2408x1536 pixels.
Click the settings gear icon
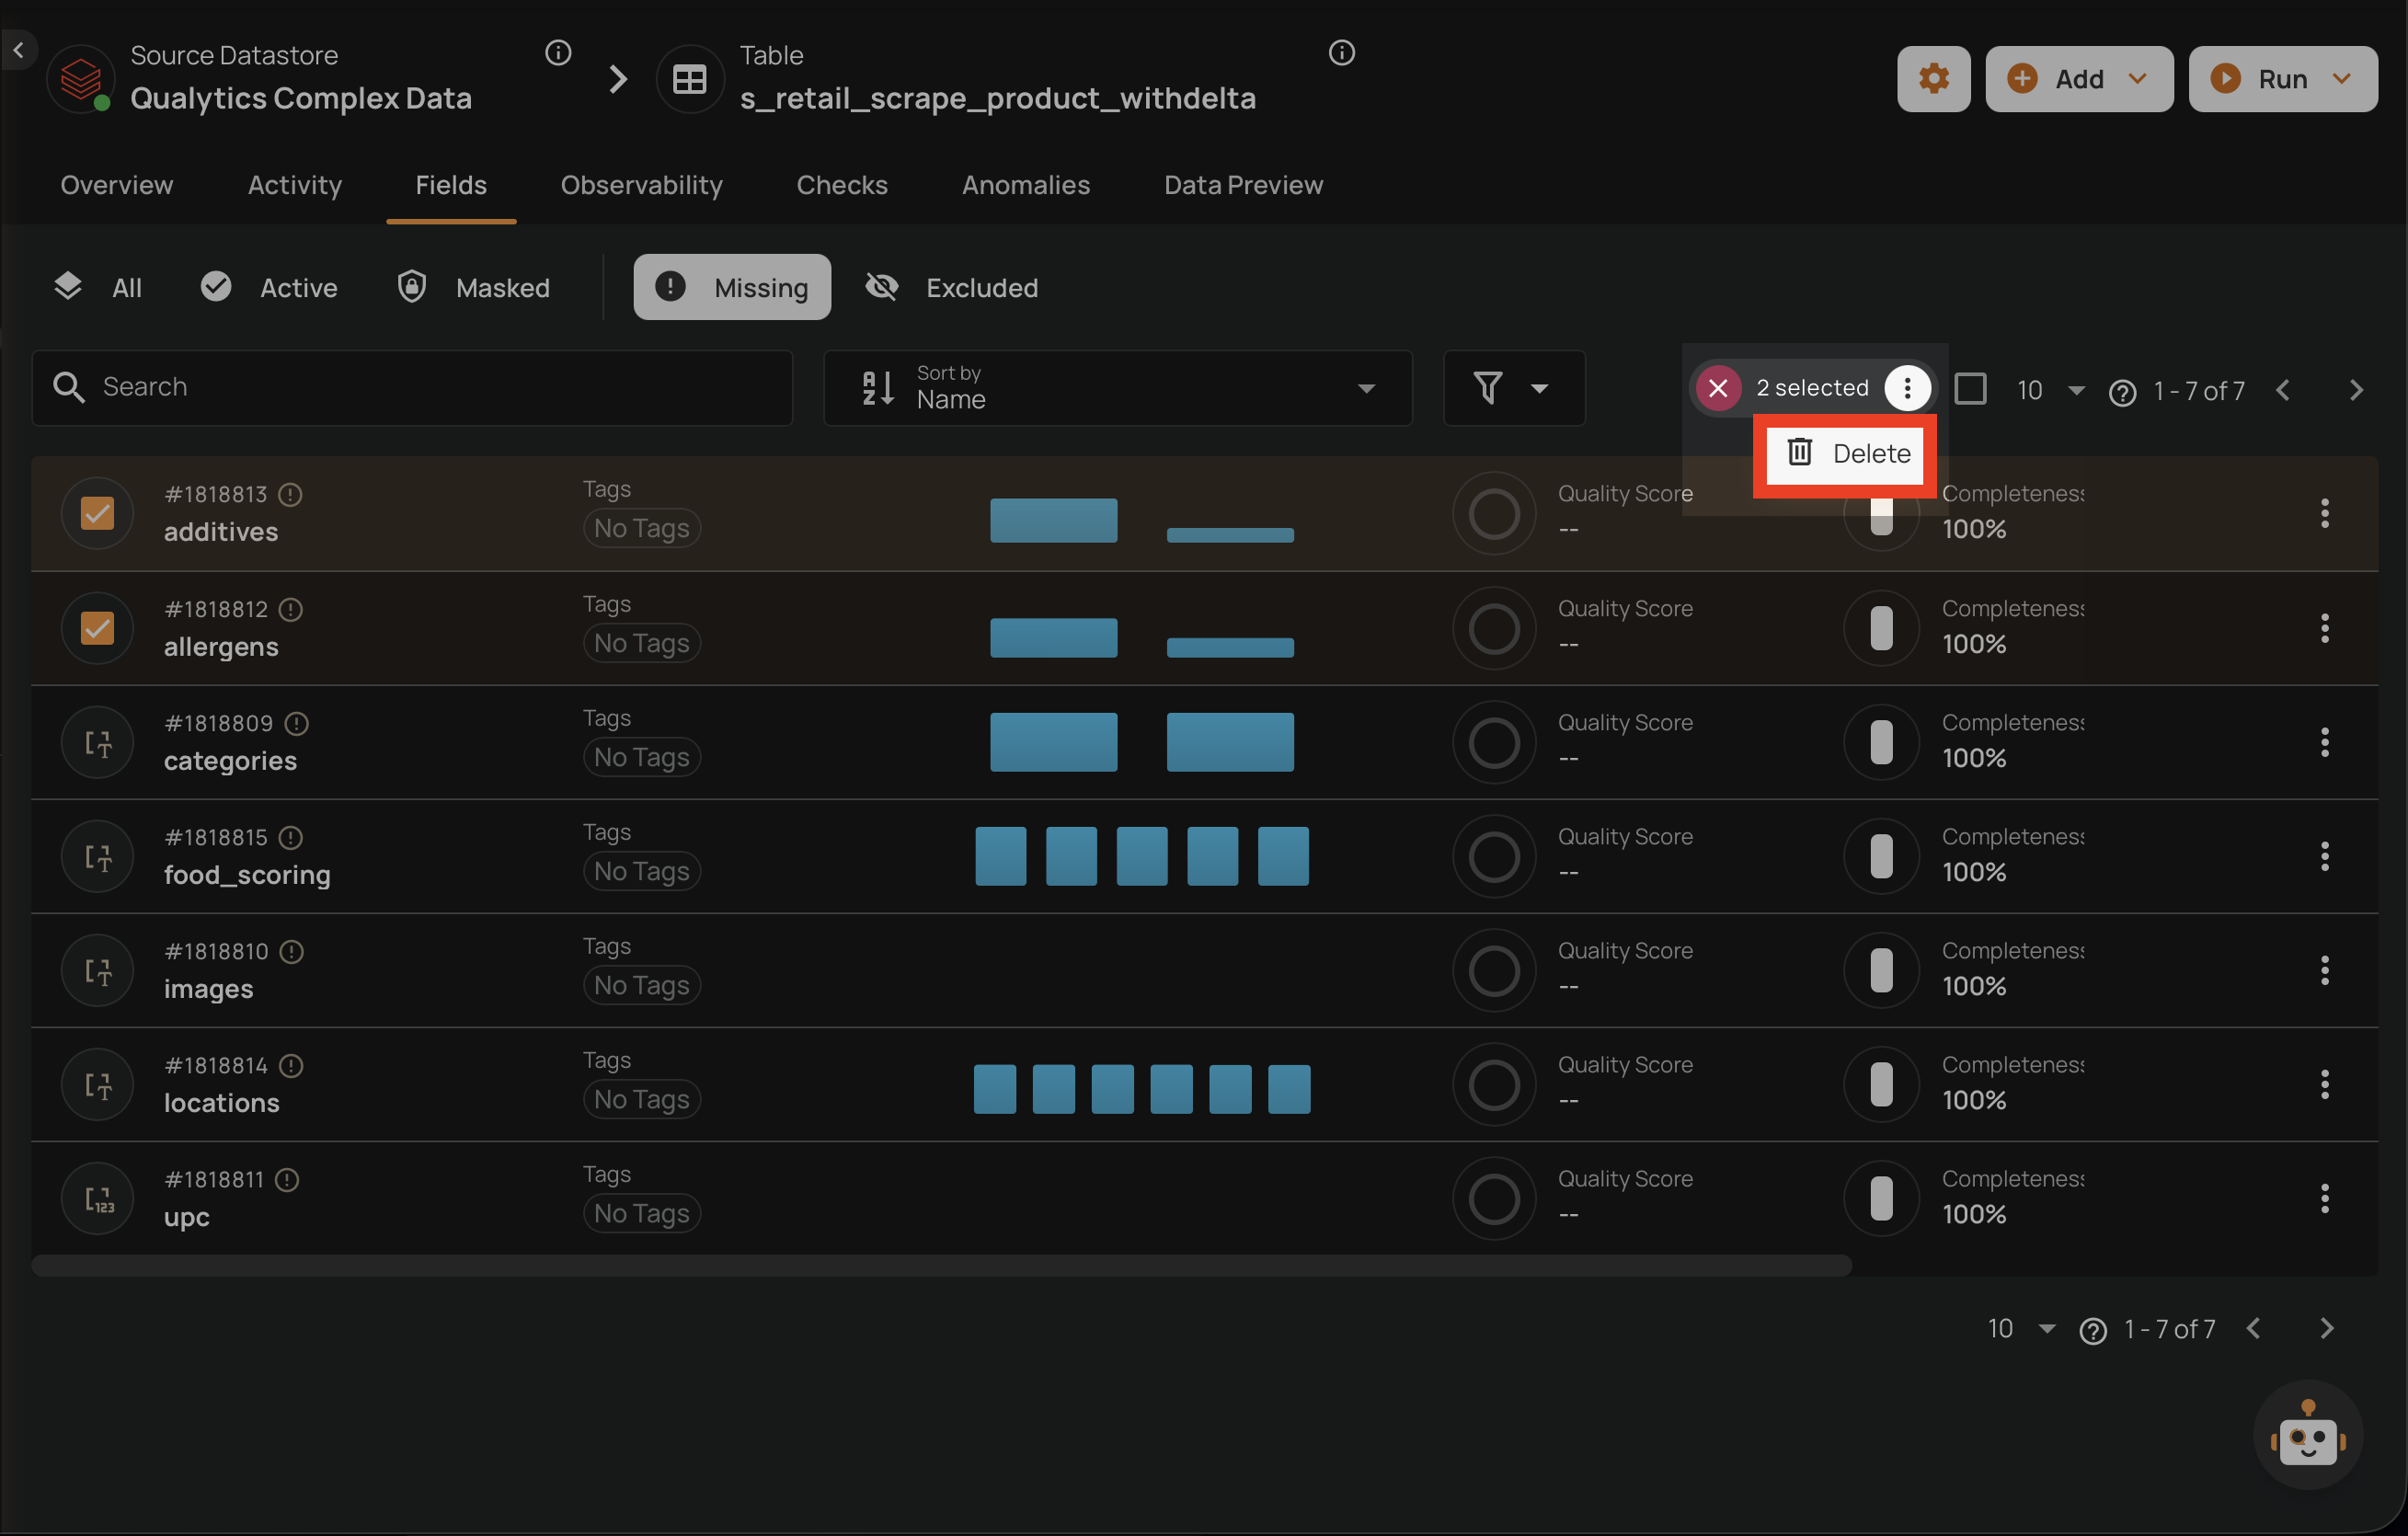pos(1933,79)
